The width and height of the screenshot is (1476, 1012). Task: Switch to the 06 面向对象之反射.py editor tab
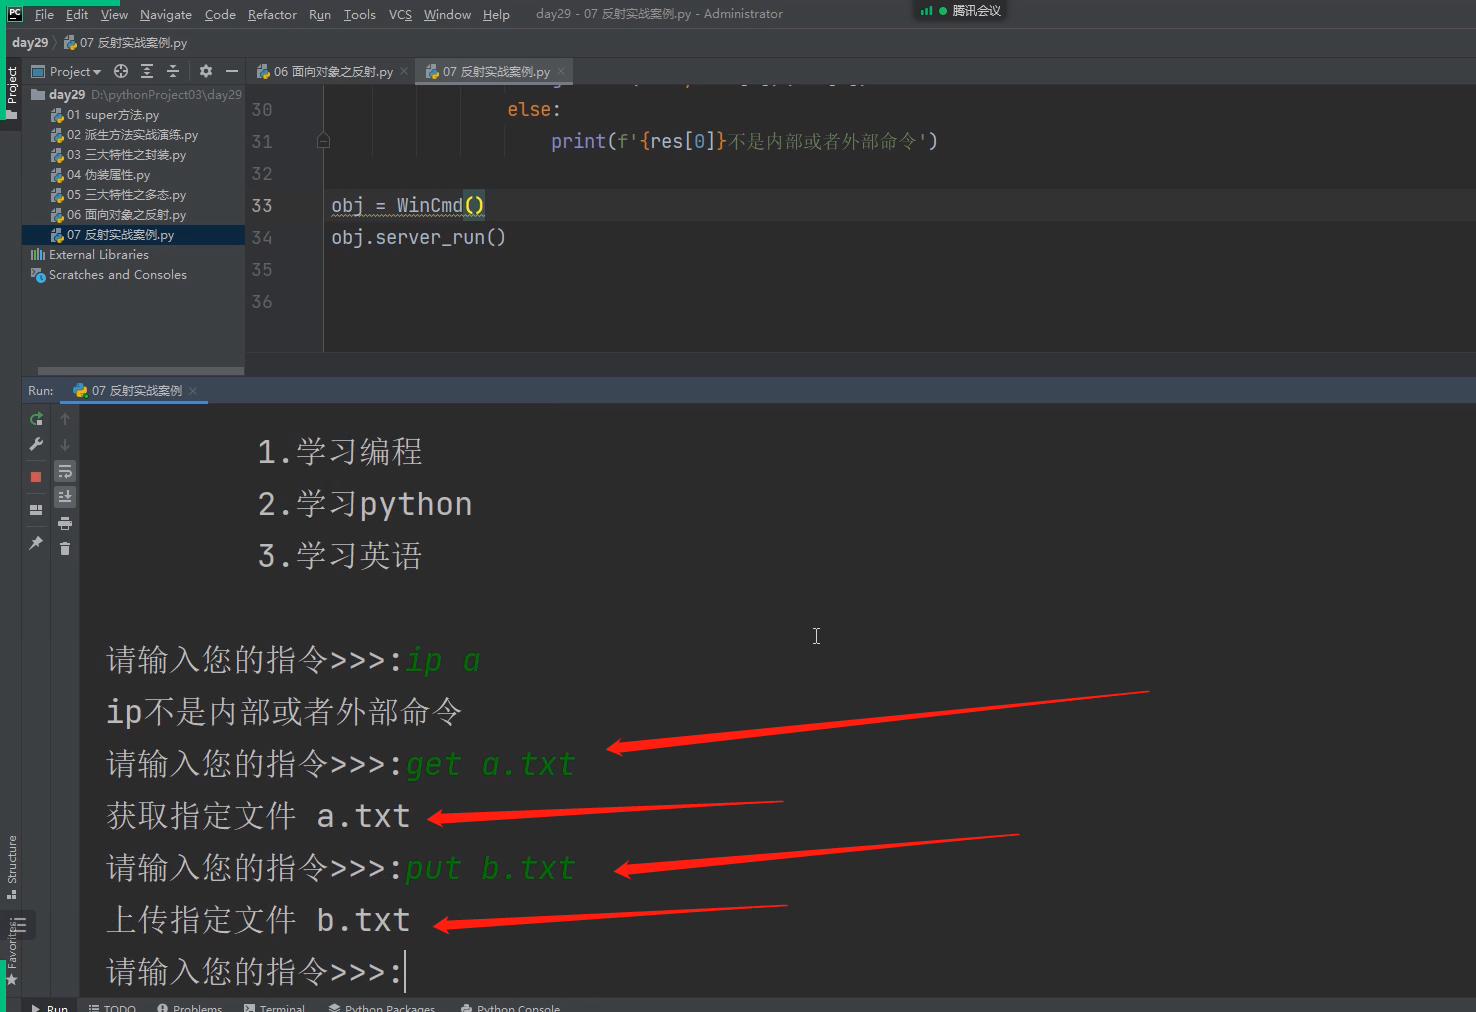(326, 72)
